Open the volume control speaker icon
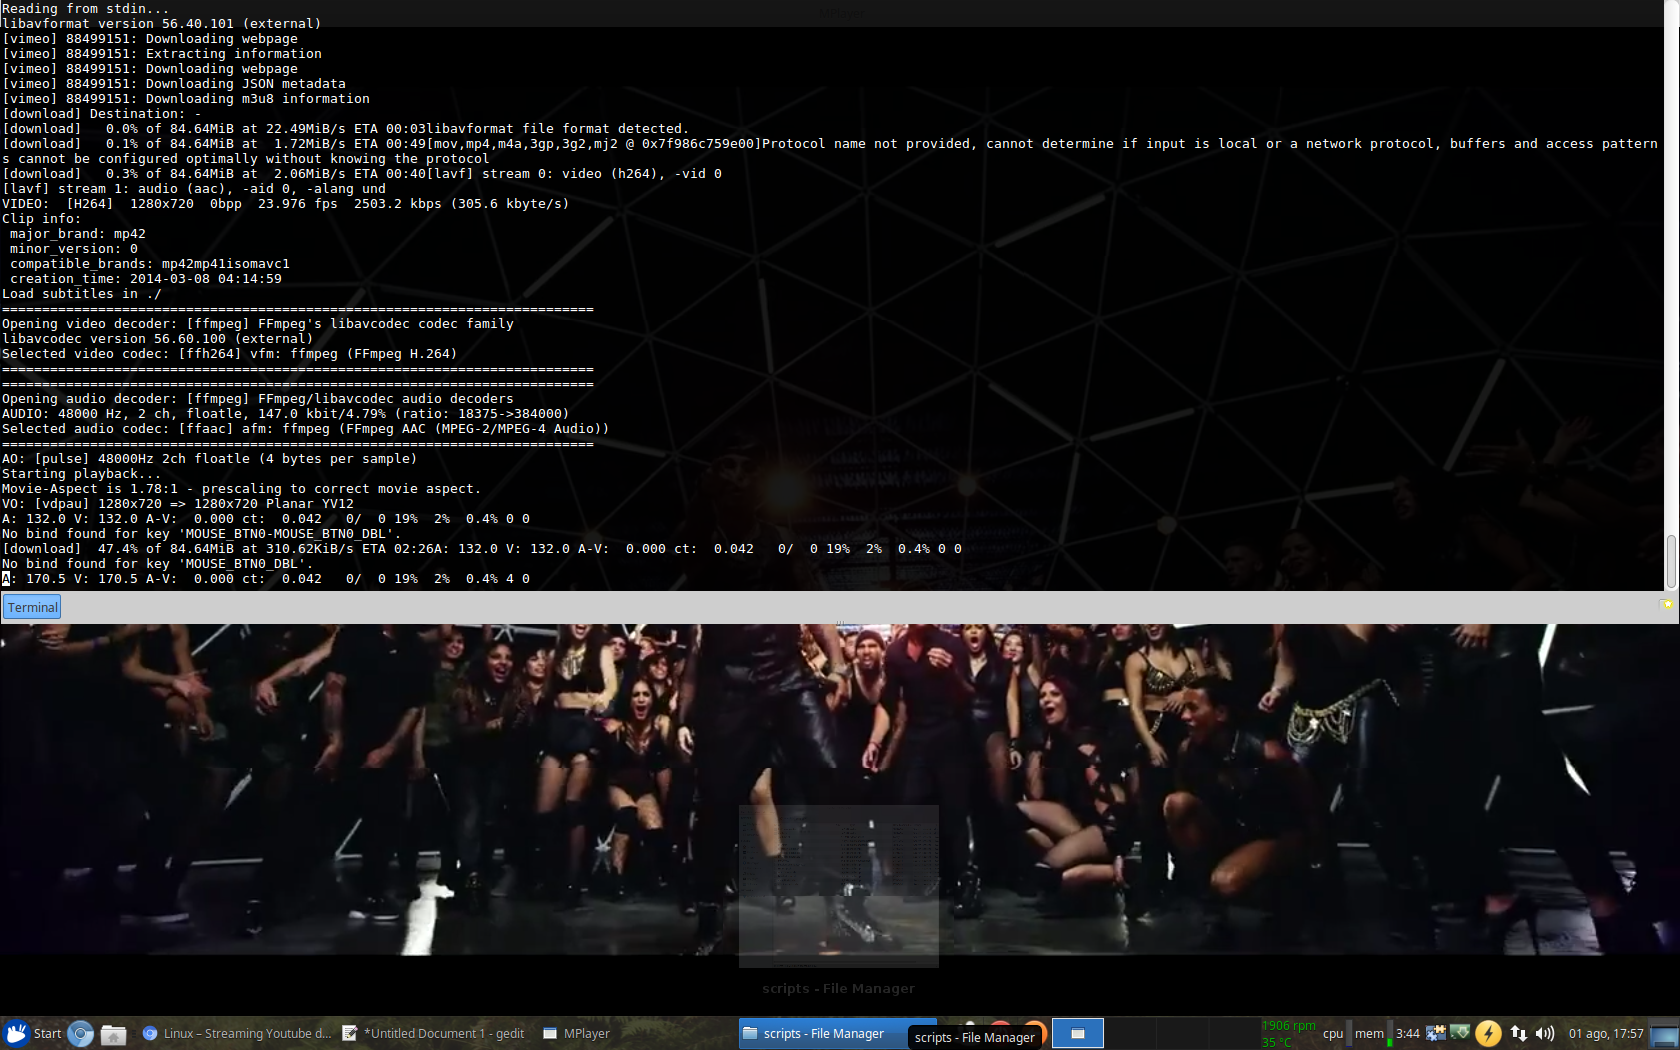 point(1545,1033)
